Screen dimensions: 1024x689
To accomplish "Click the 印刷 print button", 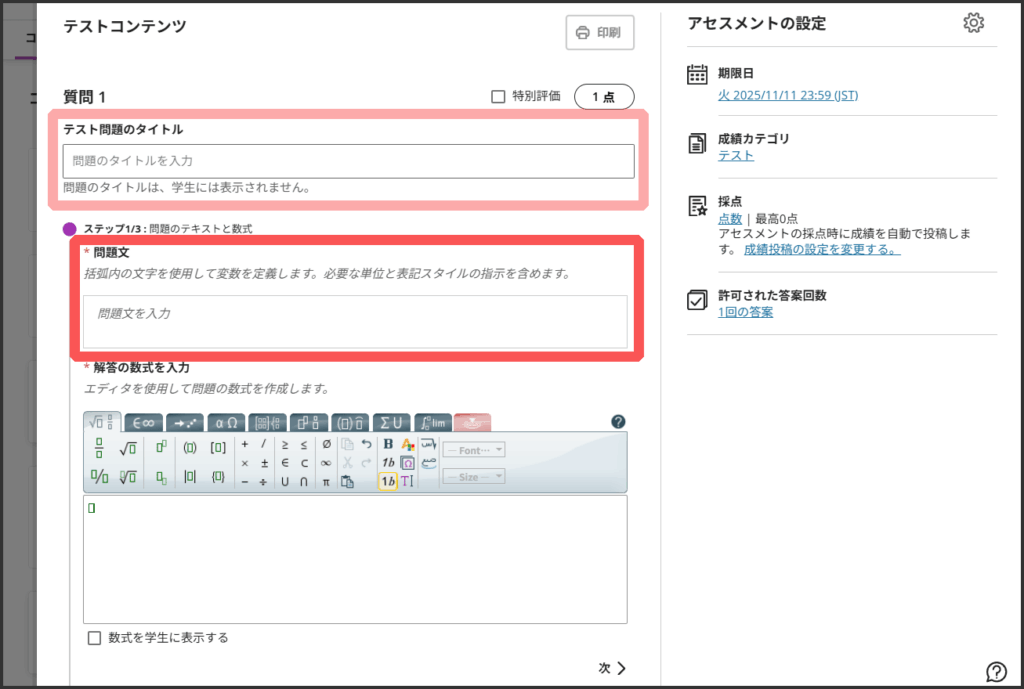I will 599,32.
